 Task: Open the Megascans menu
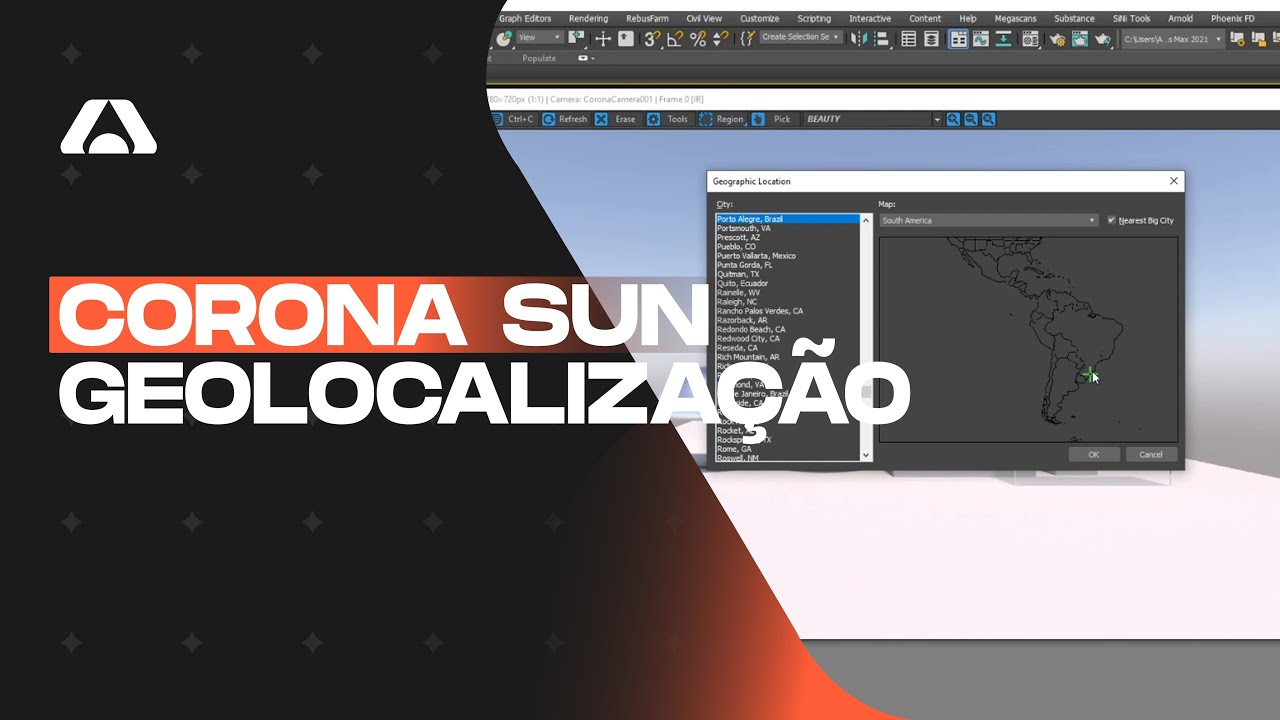tap(1016, 18)
